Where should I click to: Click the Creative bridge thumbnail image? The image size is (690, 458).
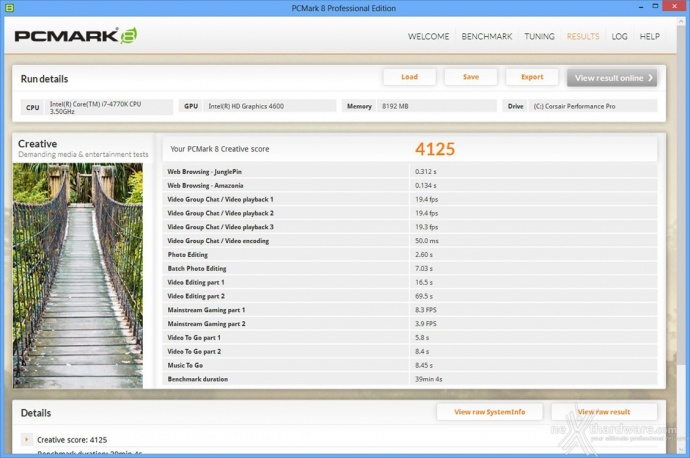[x=78, y=275]
